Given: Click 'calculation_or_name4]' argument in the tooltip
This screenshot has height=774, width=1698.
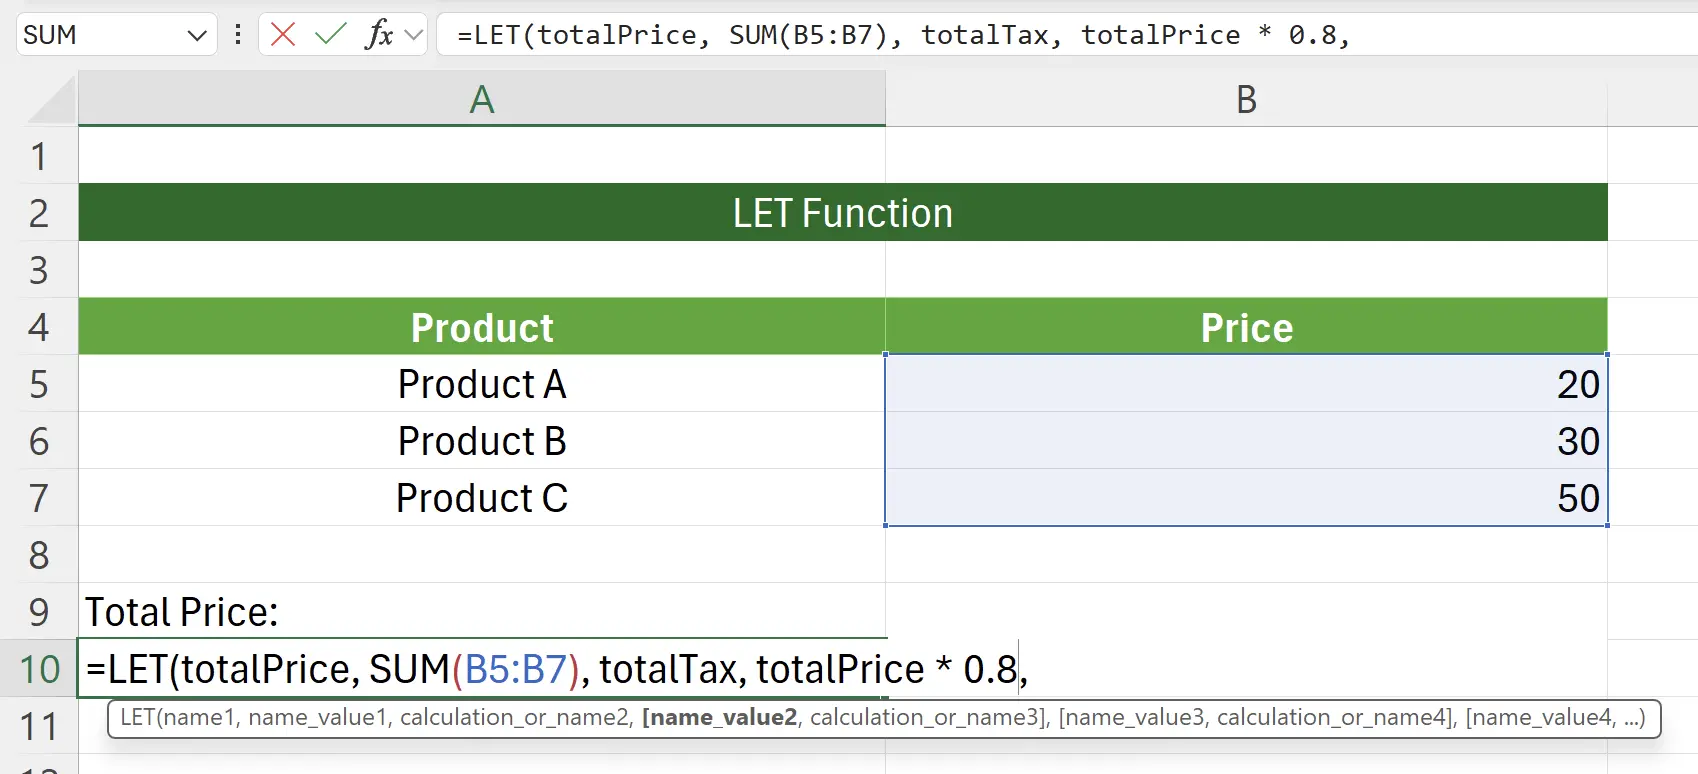Looking at the screenshot, I should [1337, 718].
